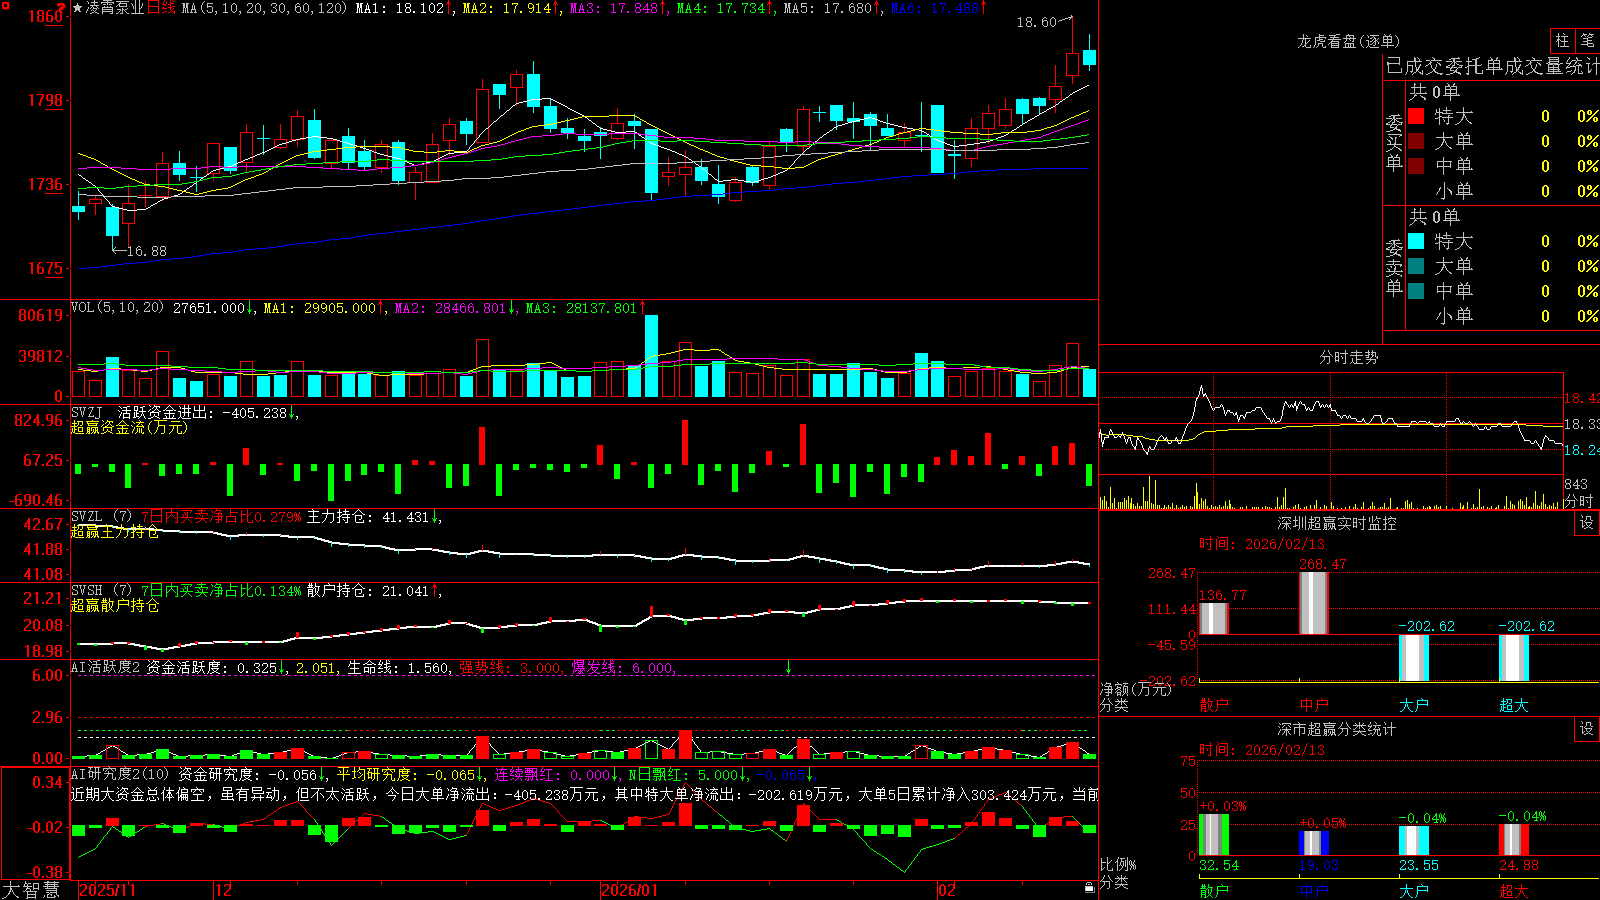
Task: Click the 18.60 high price marker
Action: (x=1036, y=22)
